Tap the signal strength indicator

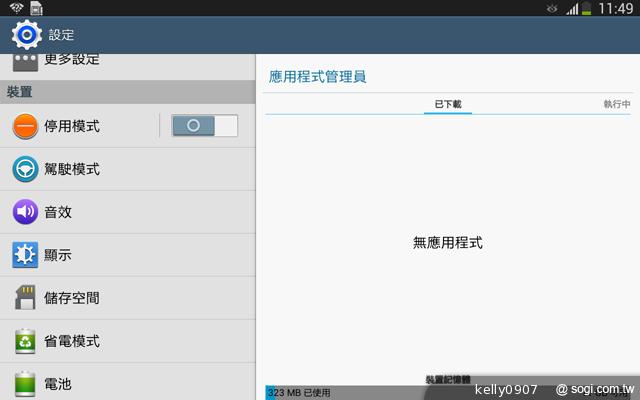coord(572,9)
